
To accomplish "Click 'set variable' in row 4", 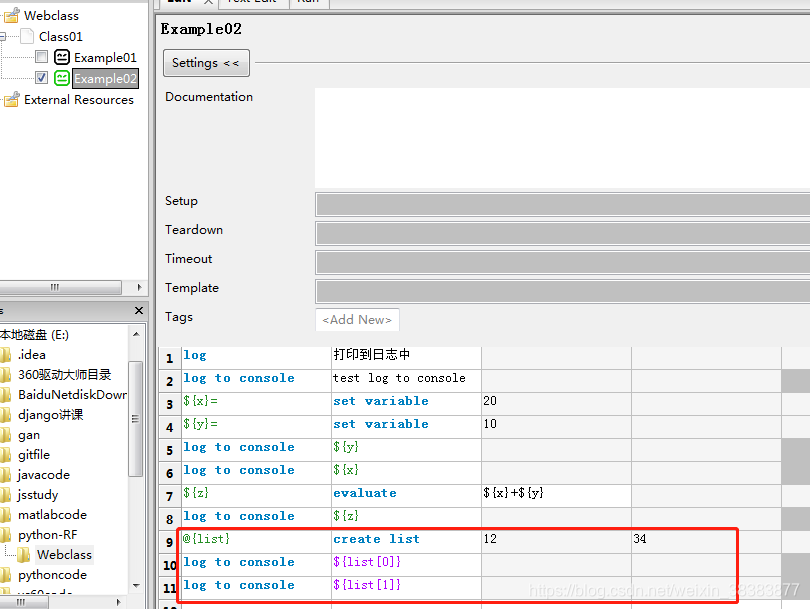I will (x=406, y=427).
